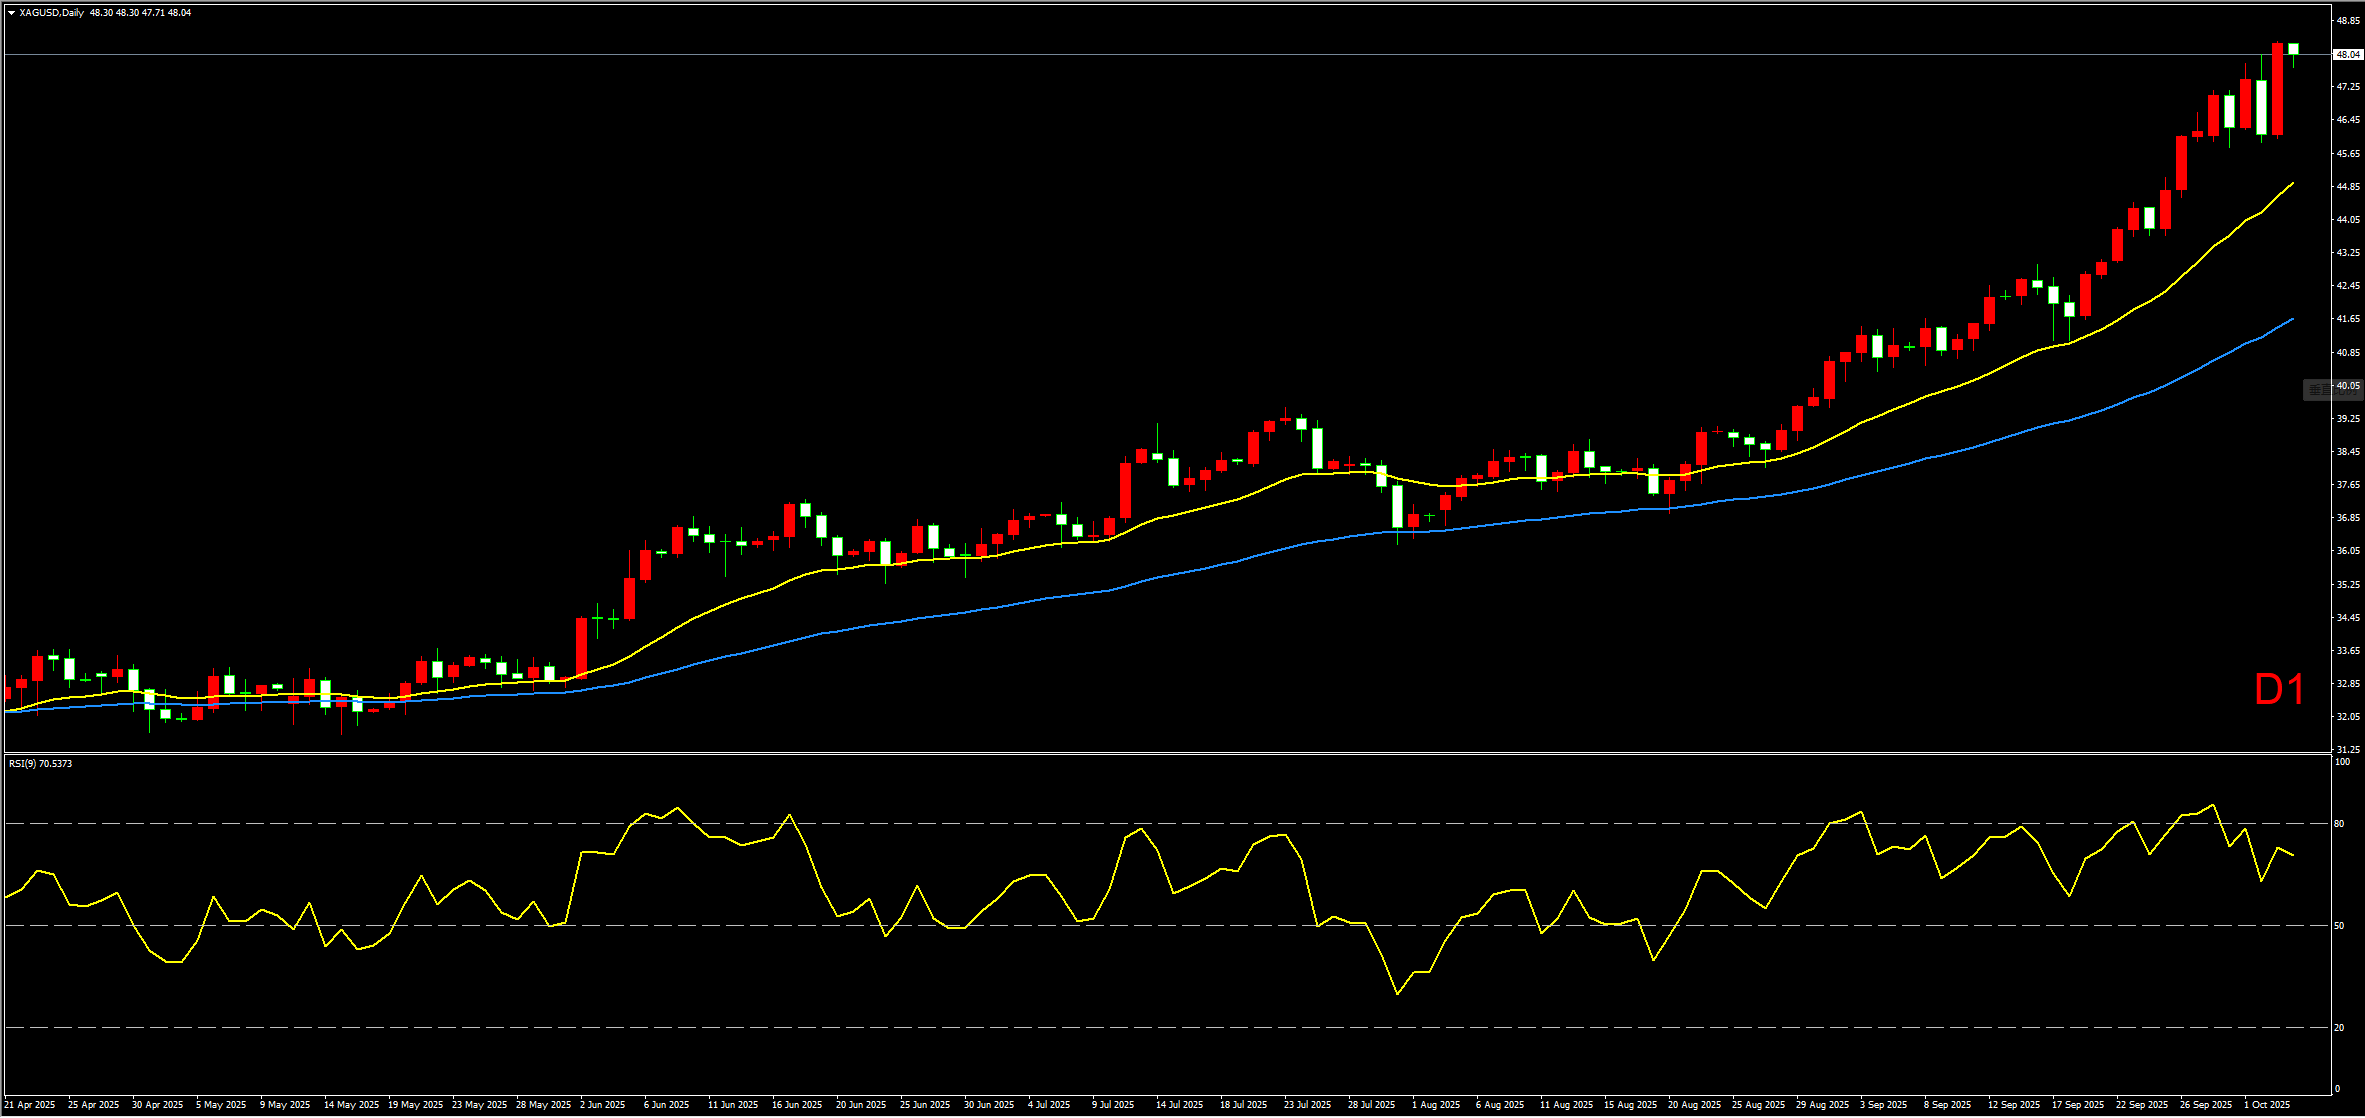Click the 2 Jun 2025 date label

pos(602,1105)
